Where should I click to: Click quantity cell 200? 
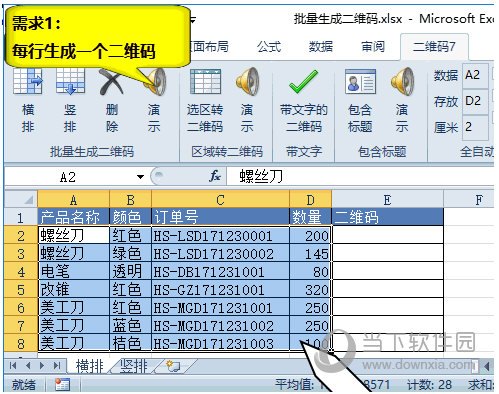click(310, 235)
